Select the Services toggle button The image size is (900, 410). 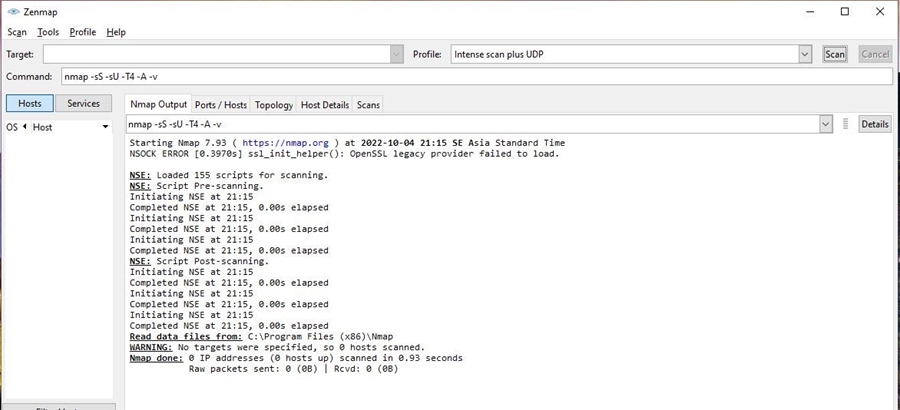[84, 103]
